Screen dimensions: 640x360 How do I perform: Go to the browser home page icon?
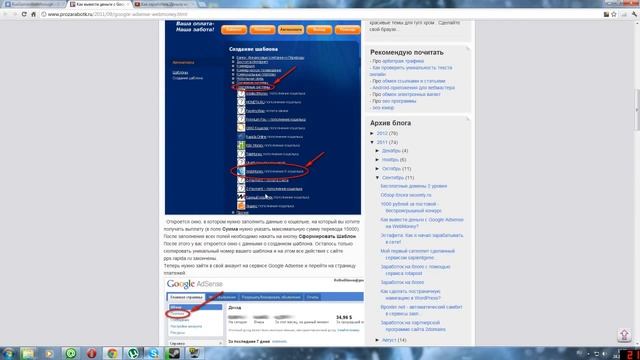pyautogui.click(x=33, y=14)
